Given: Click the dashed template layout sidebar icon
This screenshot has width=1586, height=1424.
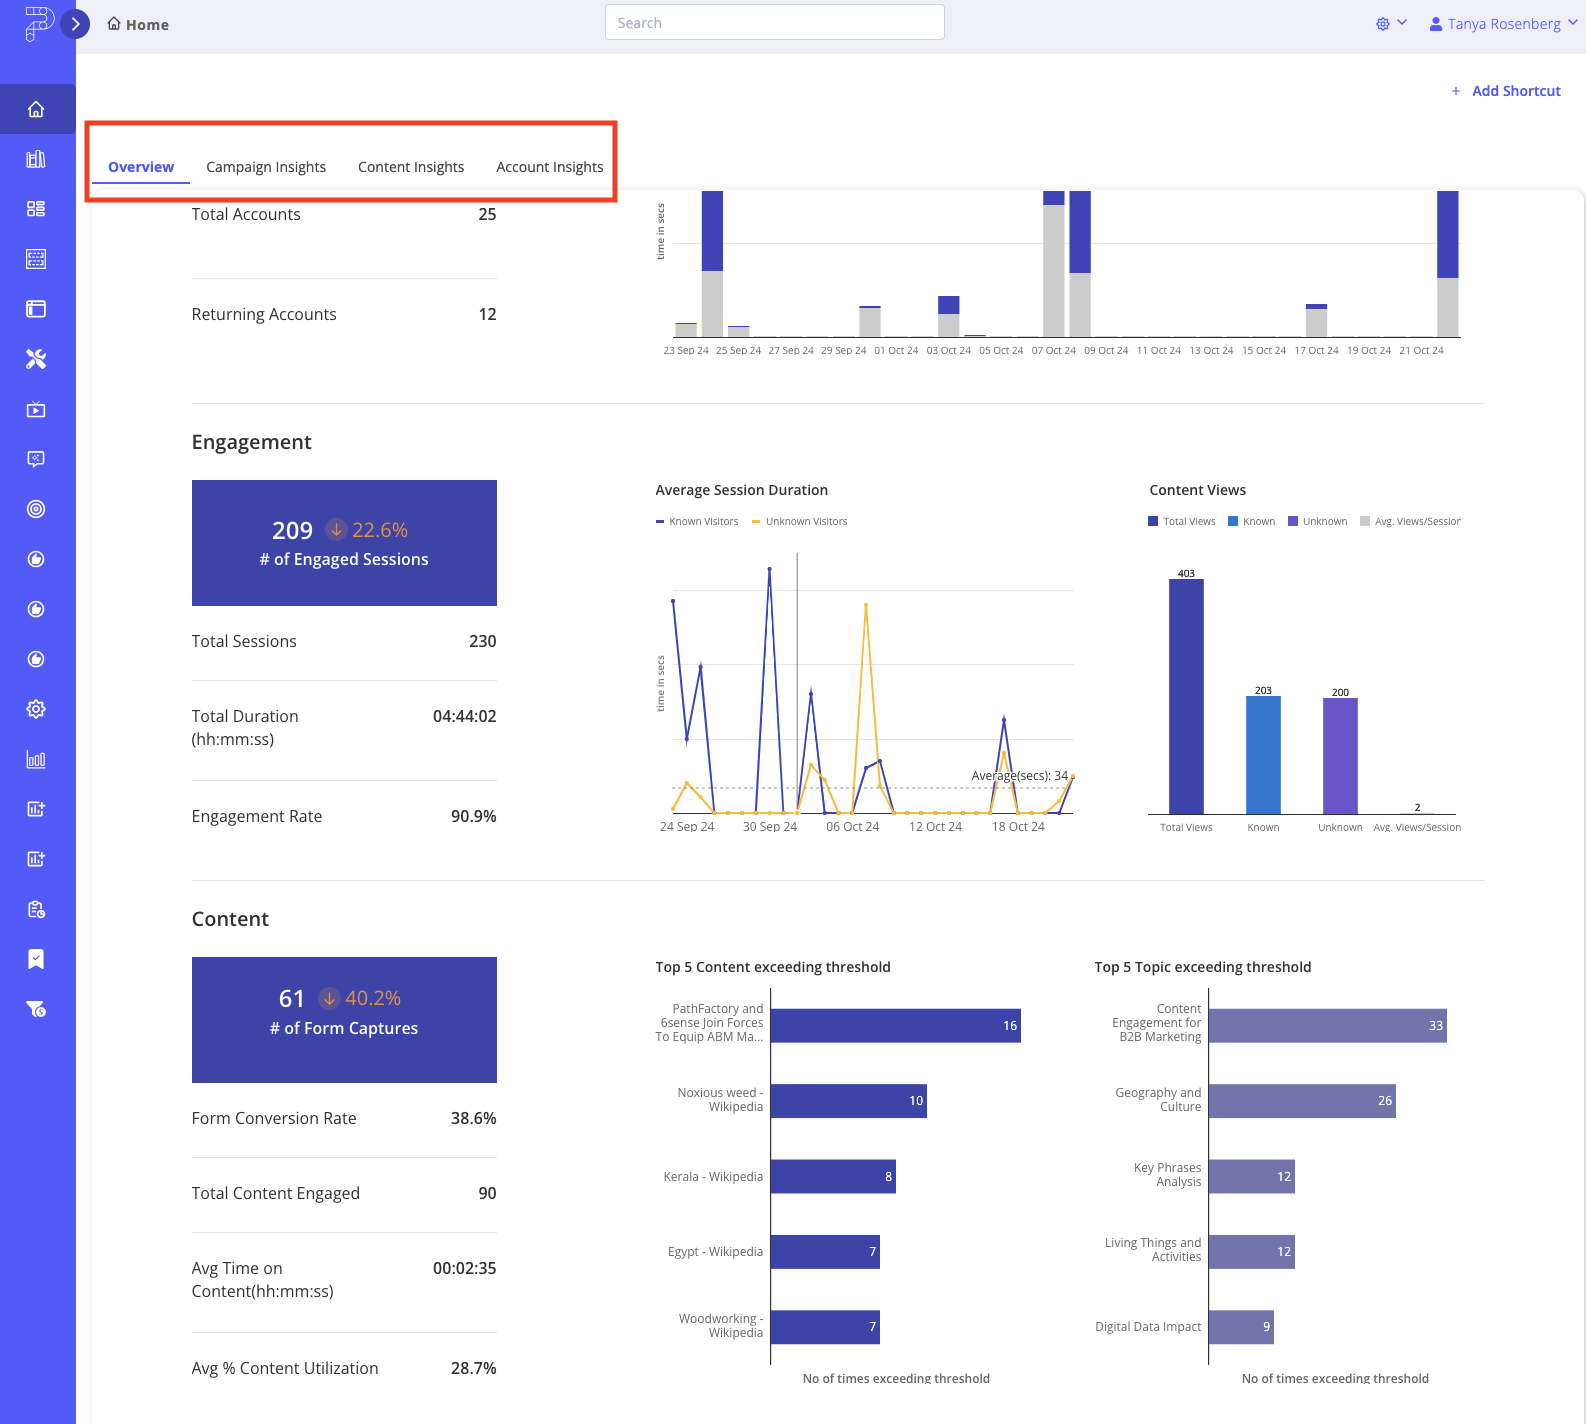Looking at the screenshot, I should coord(36,259).
